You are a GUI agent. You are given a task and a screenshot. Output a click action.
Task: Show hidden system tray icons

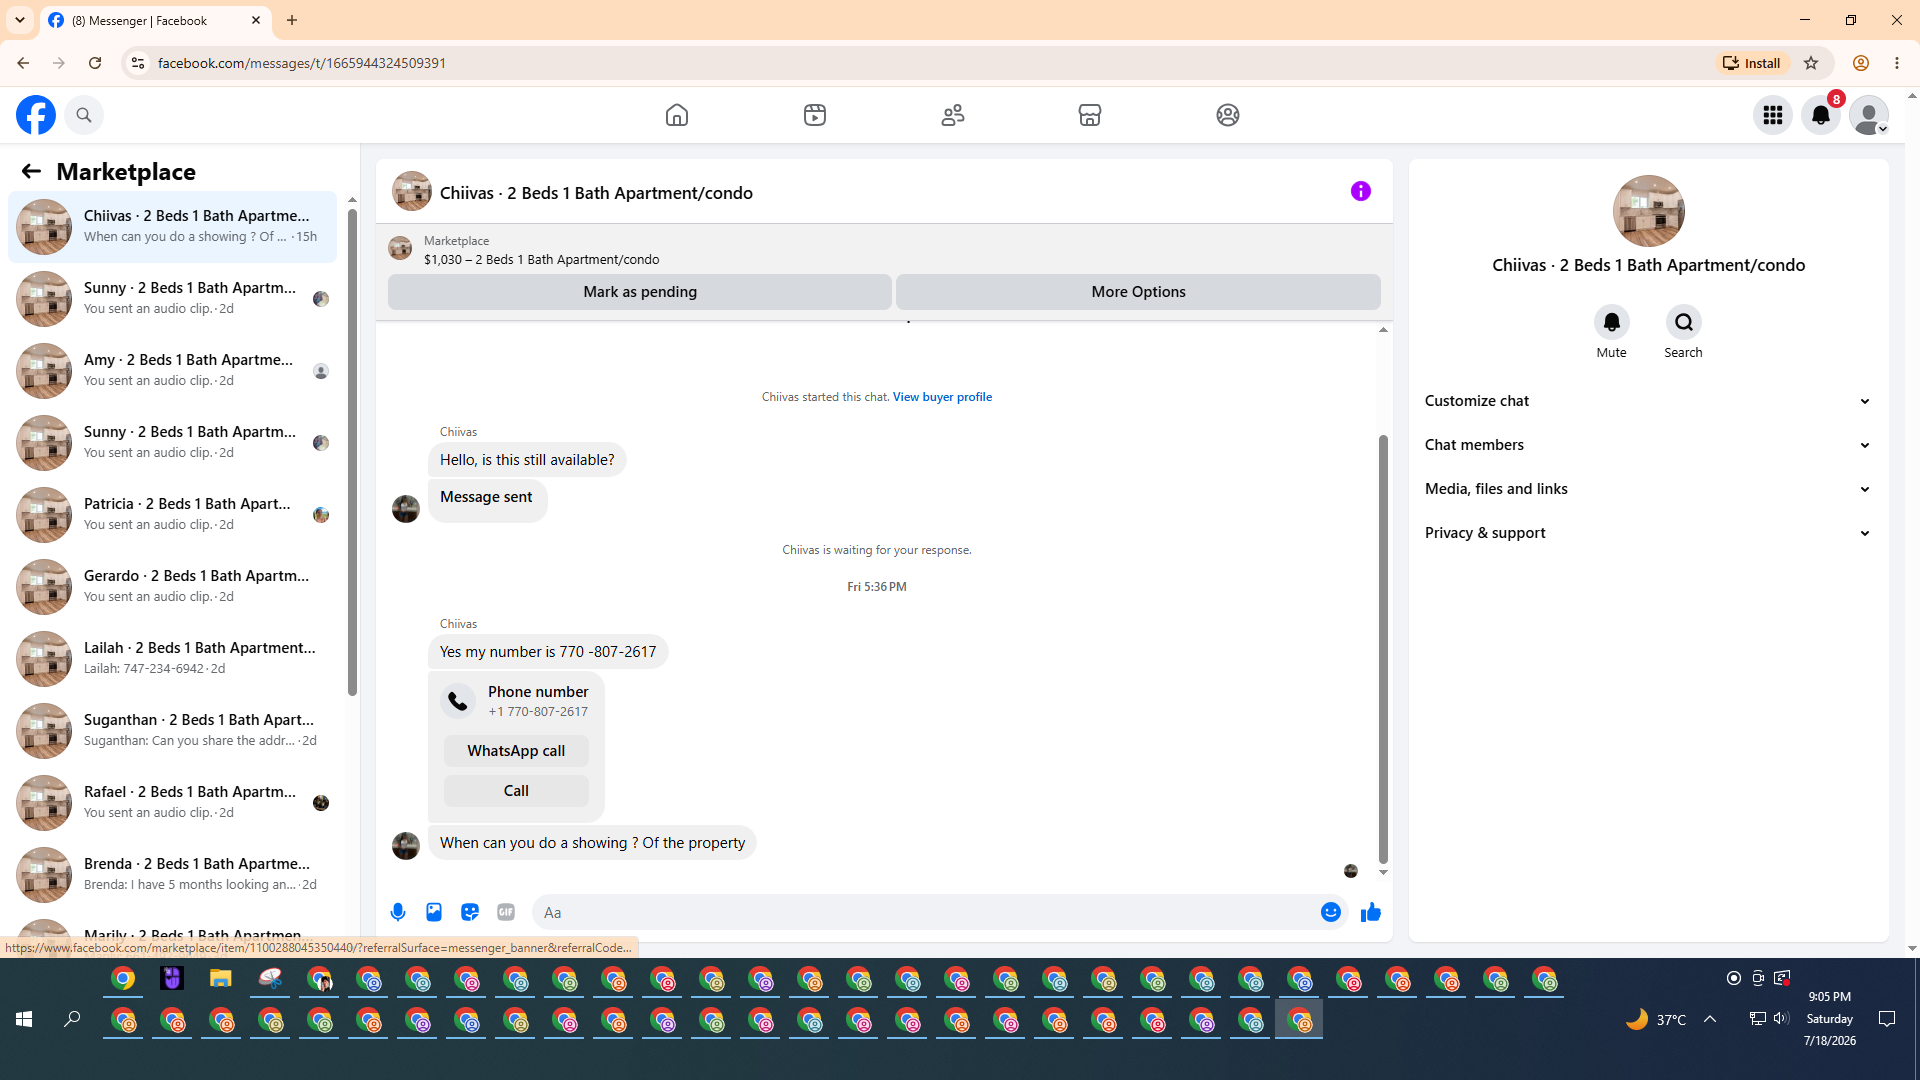click(x=1710, y=1019)
